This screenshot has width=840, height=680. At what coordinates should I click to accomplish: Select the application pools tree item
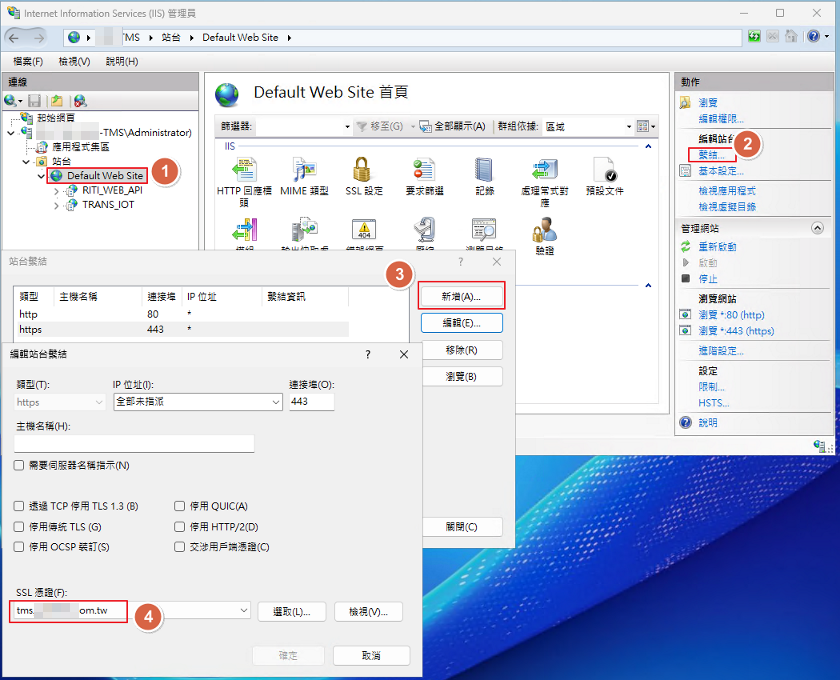tap(80, 146)
